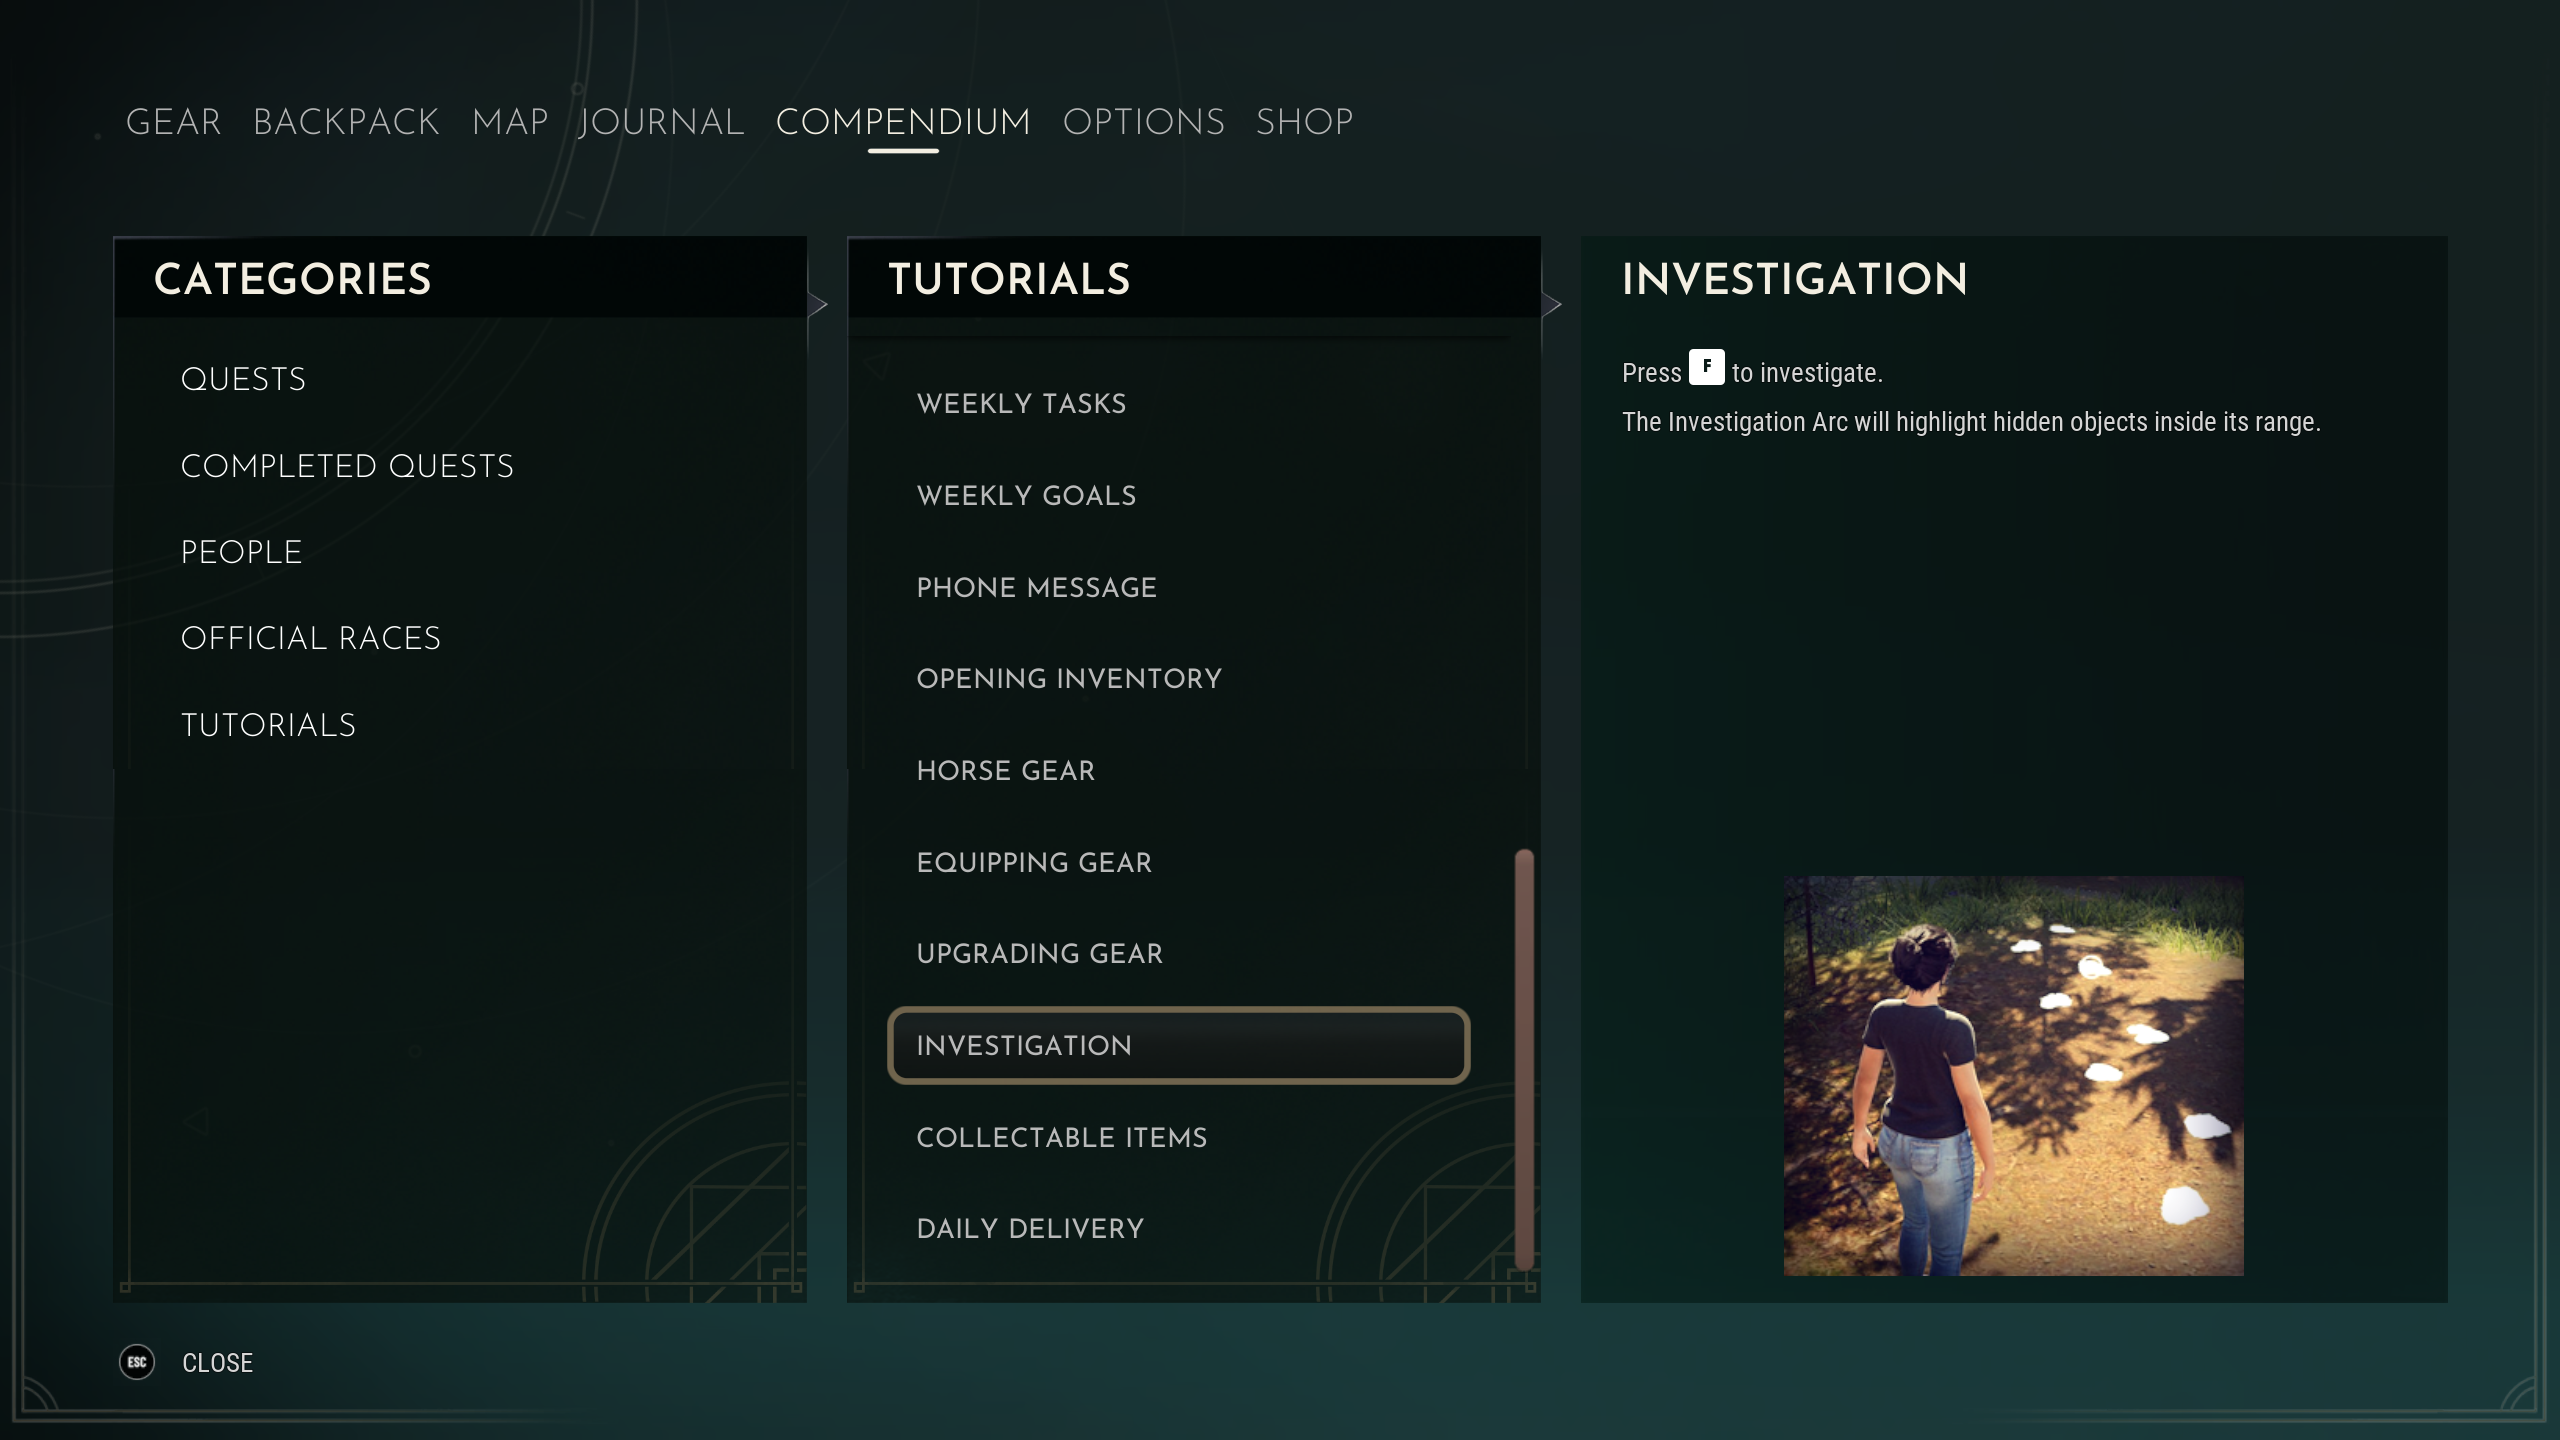
Task: Select the Official Races category
Action: pyautogui.click(x=310, y=638)
